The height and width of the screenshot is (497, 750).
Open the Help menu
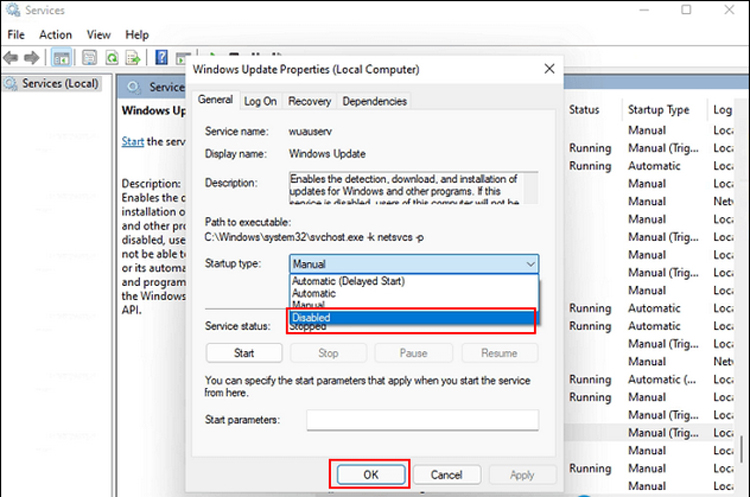(137, 35)
